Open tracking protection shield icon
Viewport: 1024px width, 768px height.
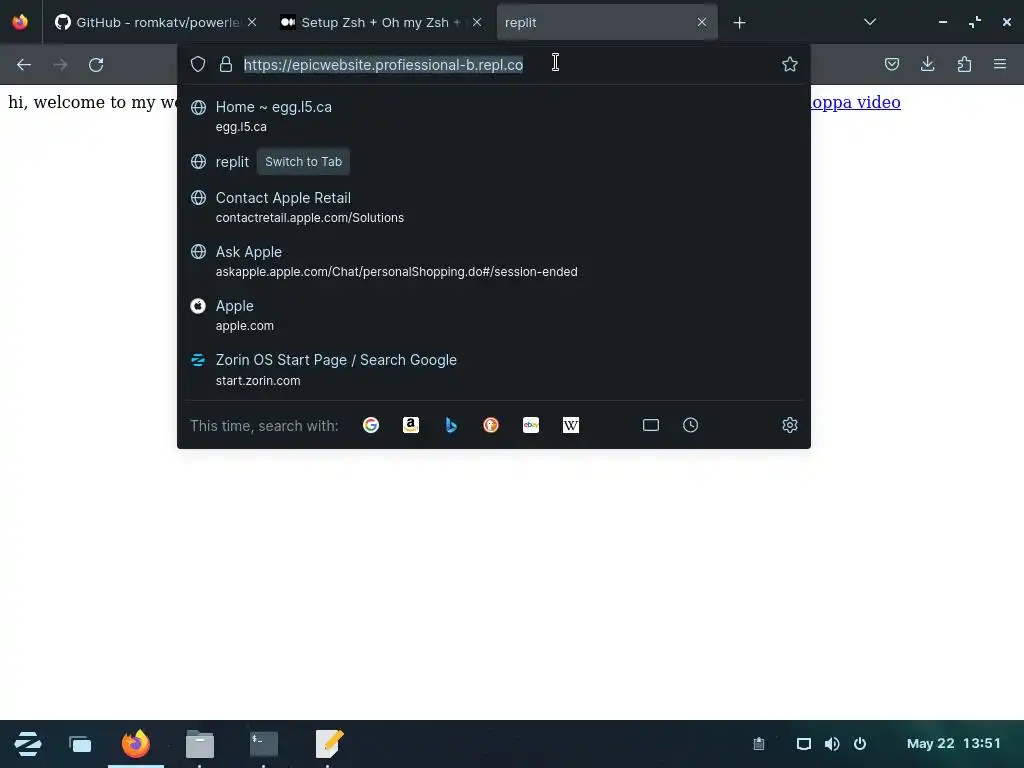point(198,64)
